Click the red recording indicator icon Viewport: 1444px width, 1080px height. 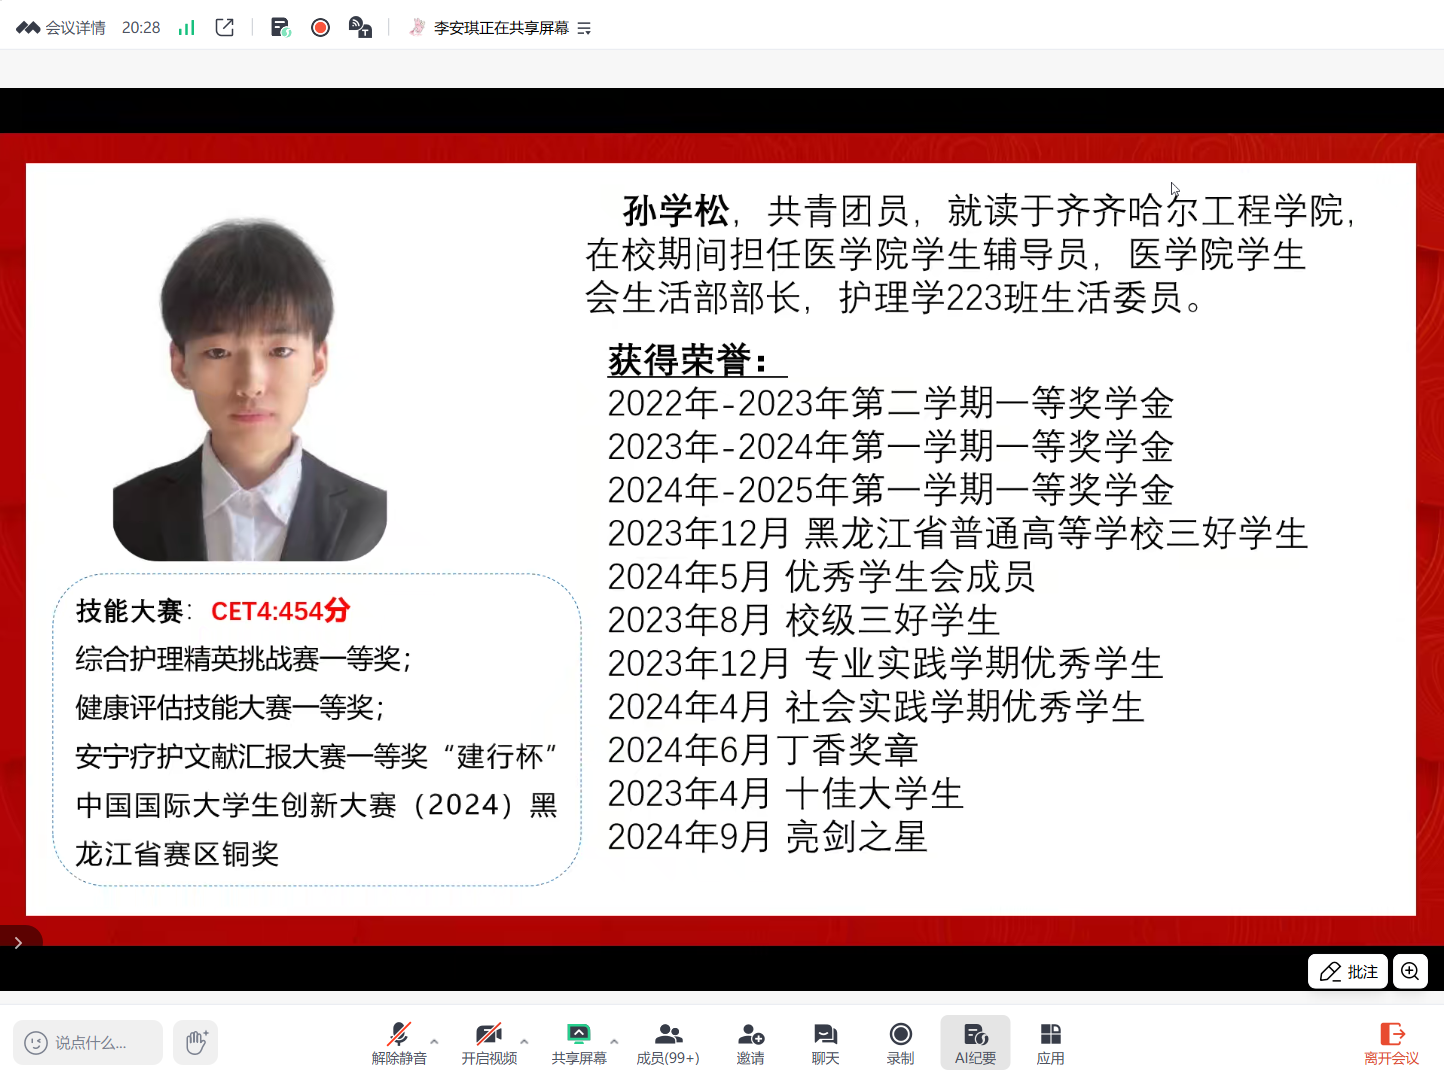point(320,28)
